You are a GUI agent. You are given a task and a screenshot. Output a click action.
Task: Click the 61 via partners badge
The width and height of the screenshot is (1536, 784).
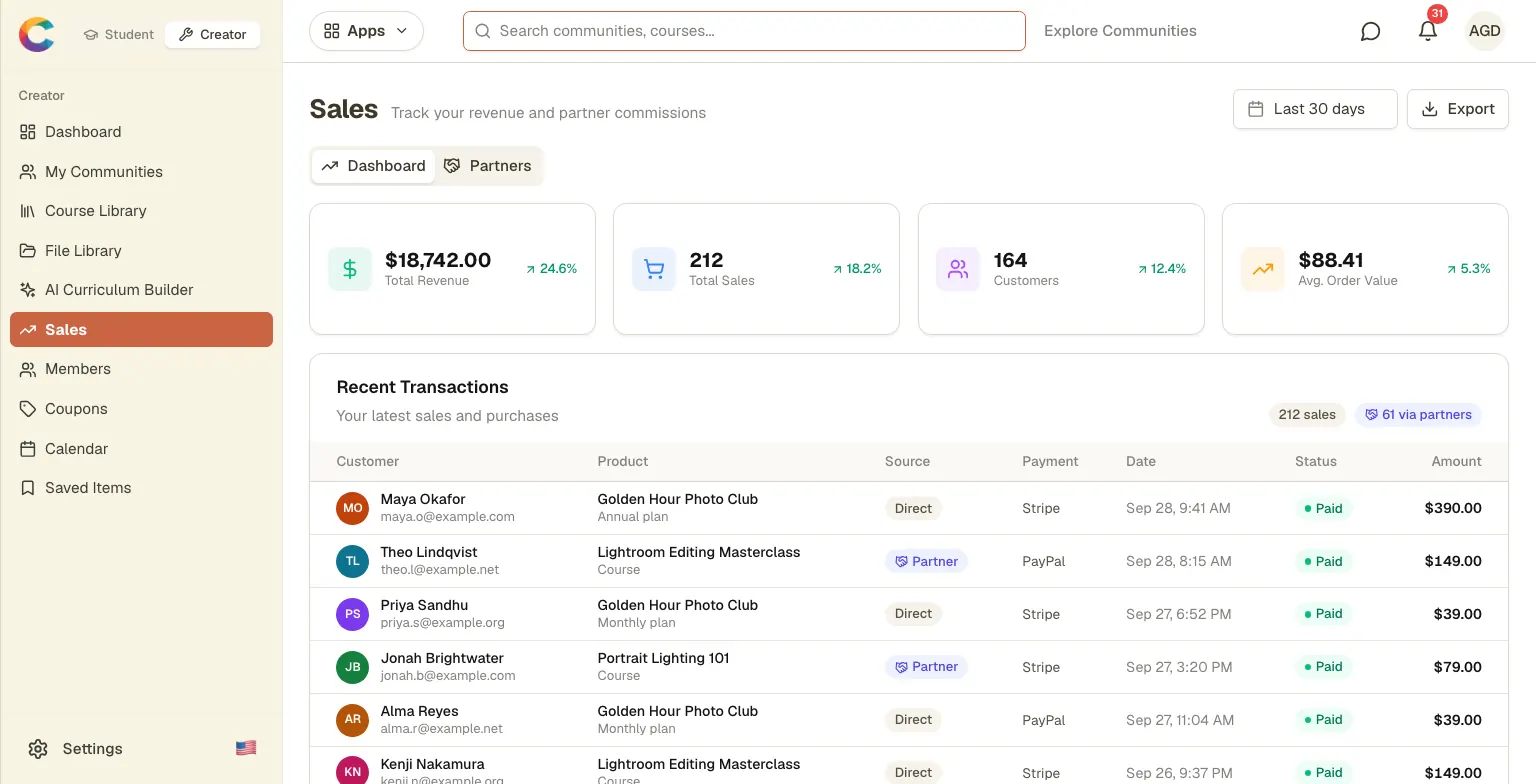[x=1418, y=415]
